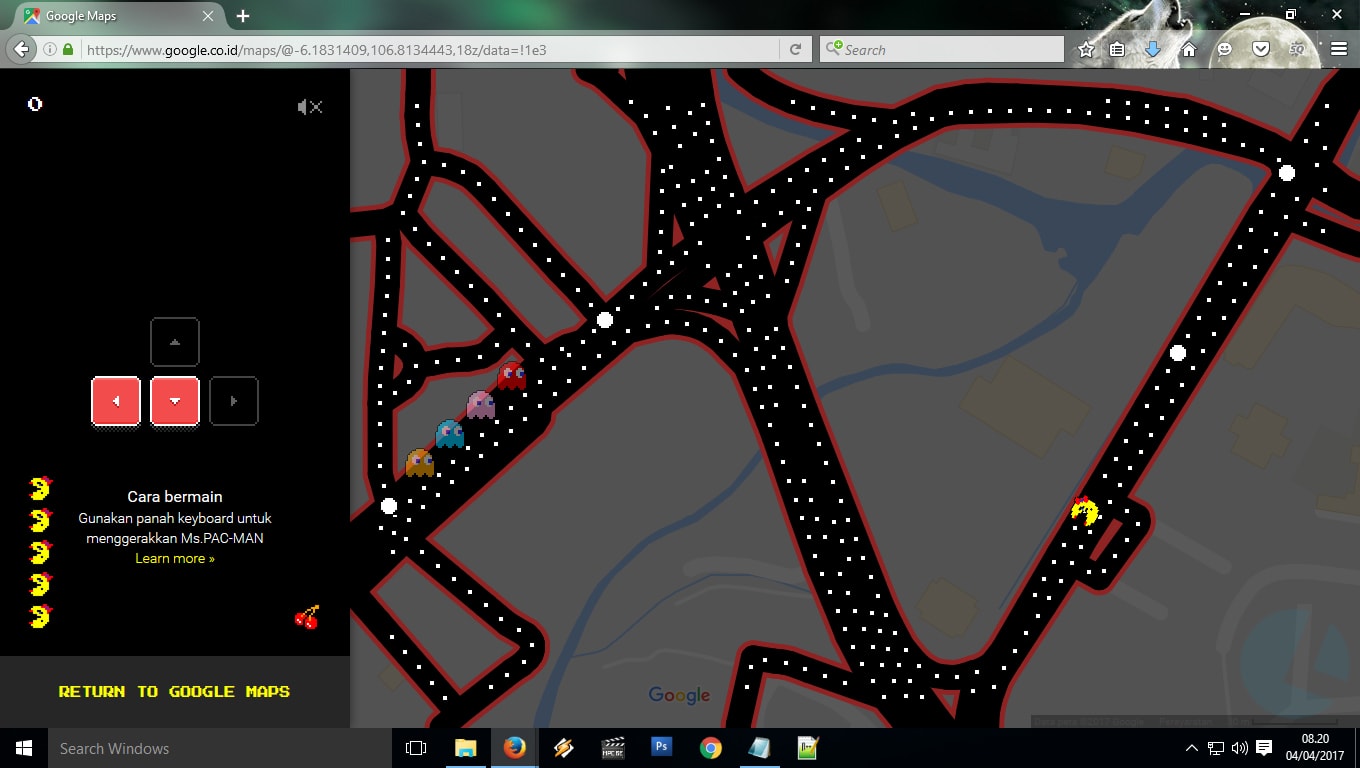Image resolution: width=1360 pixels, height=768 pixels.
Task: Bookmark this page with the star icon
Action: [x=1087, y=49]
